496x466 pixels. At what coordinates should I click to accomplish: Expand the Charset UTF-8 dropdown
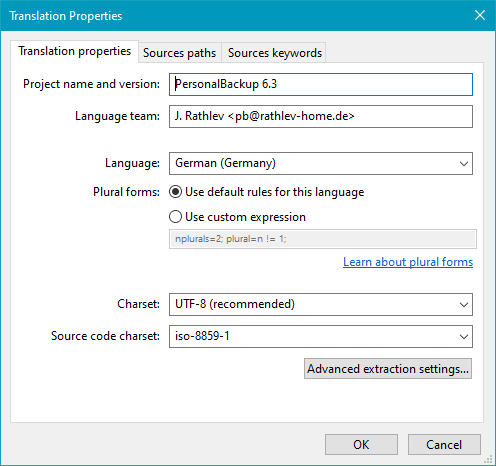(321, 304)
